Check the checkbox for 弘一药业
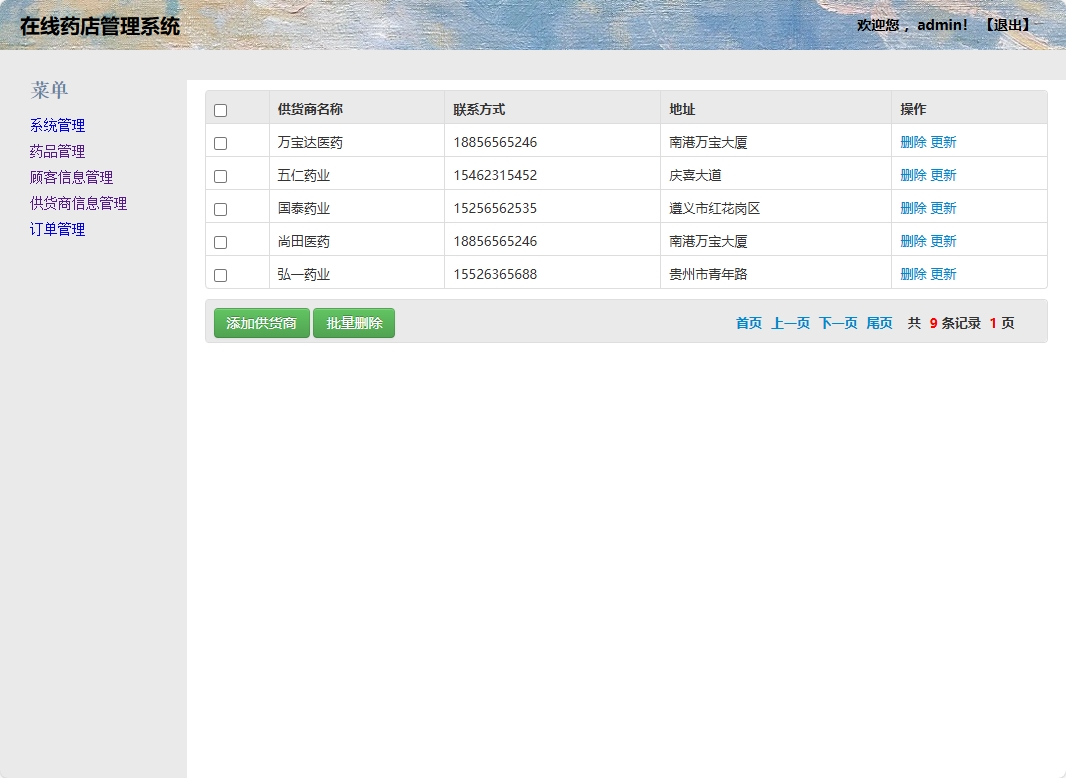 click(220, 274)
